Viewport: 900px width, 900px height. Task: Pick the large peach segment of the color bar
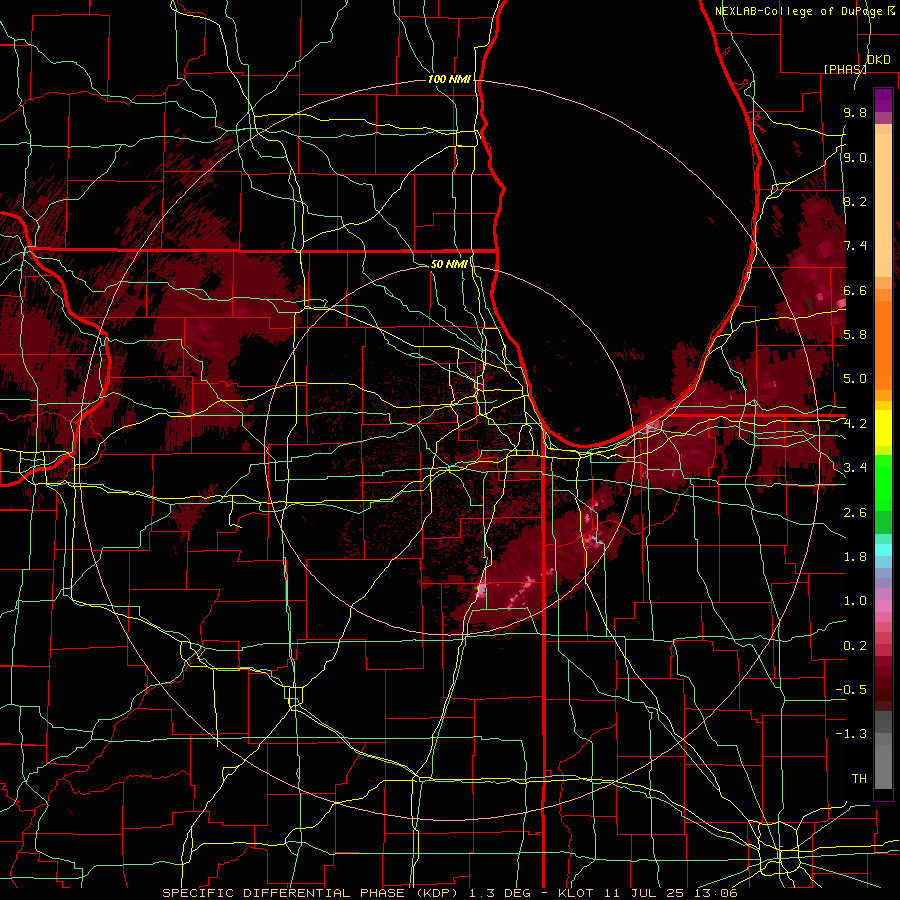[883, 207]
